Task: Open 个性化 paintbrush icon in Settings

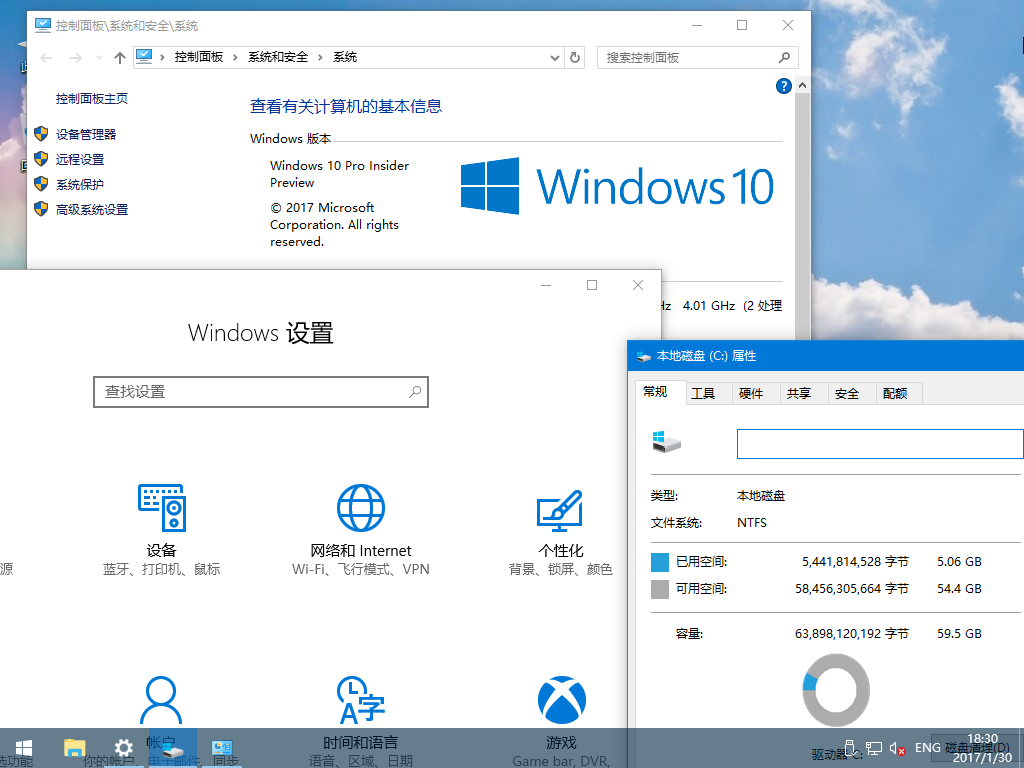Action: (560, 510)
